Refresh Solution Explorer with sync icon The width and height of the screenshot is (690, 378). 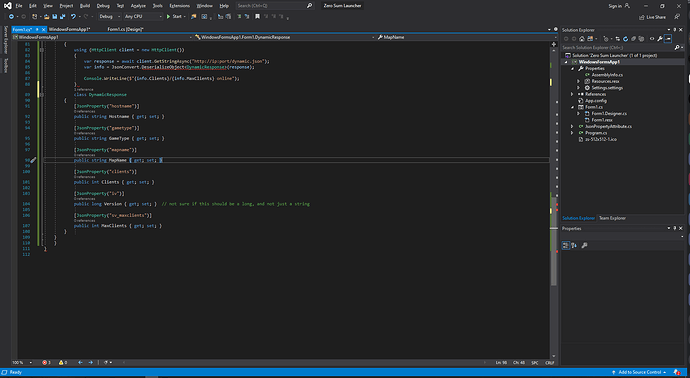click(x=625, y=39)
